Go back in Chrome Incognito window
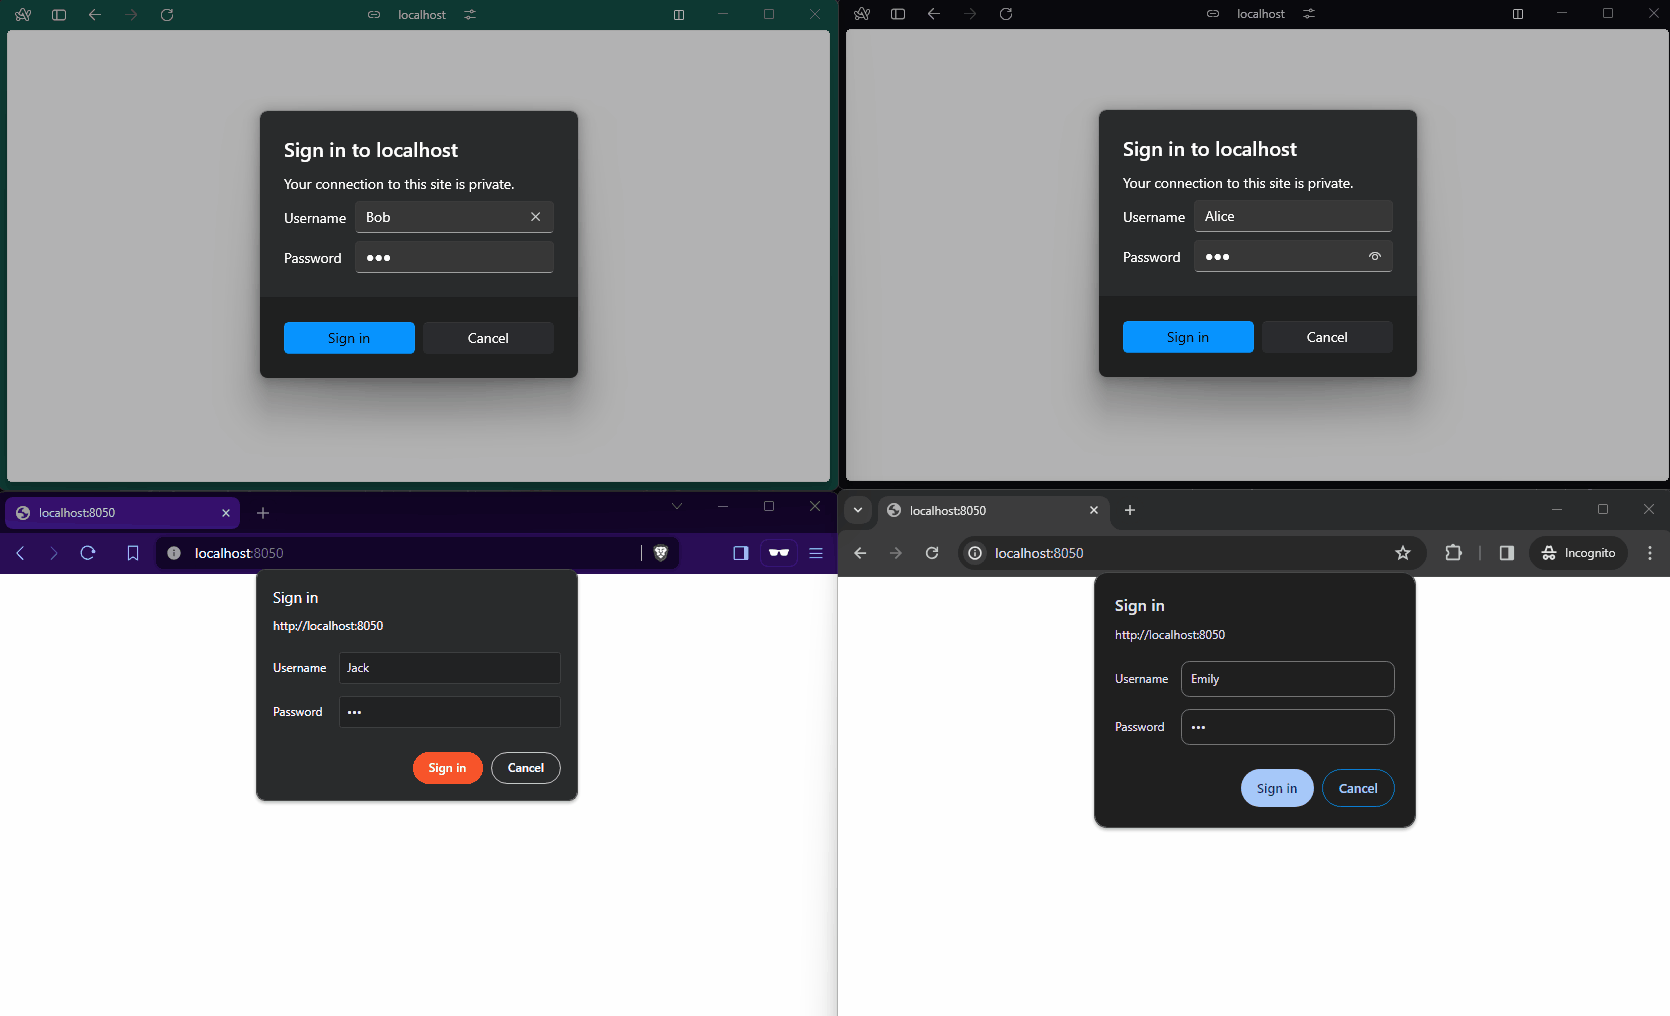The image size is (1670, 1016). (860, 553)
